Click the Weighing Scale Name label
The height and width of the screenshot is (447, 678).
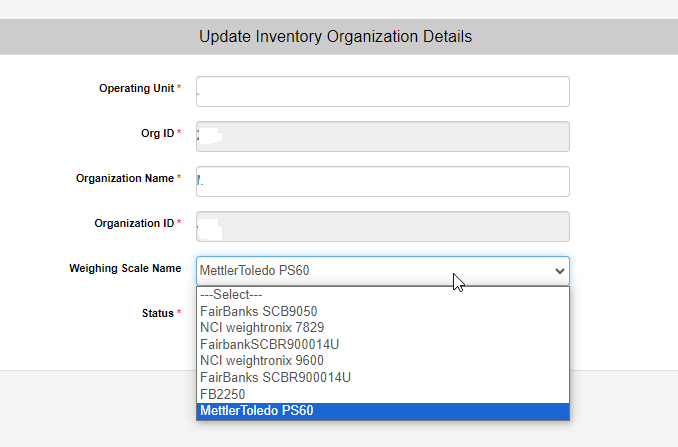[125, 268]
